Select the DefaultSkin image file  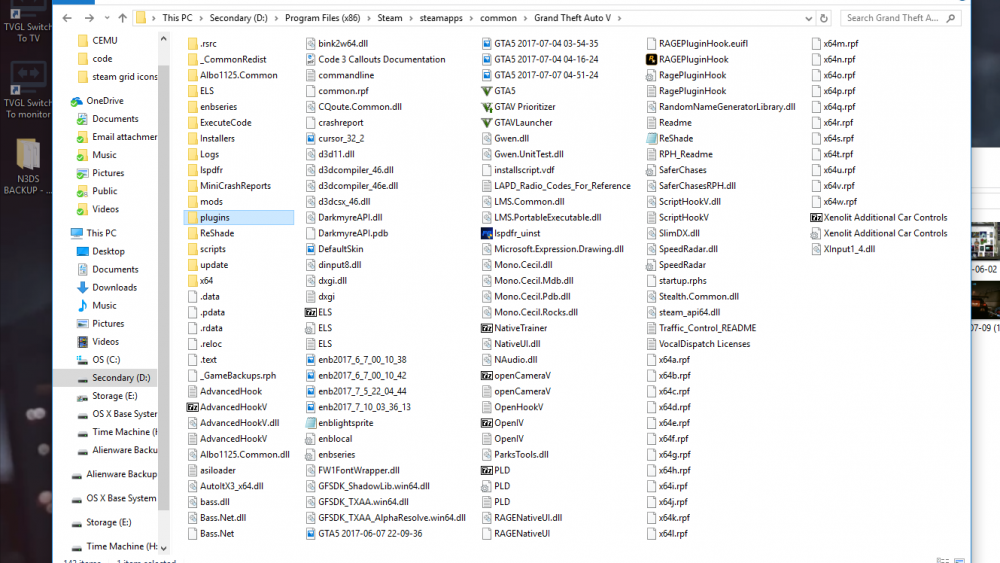pyautogui.click(x=334, y=249)
